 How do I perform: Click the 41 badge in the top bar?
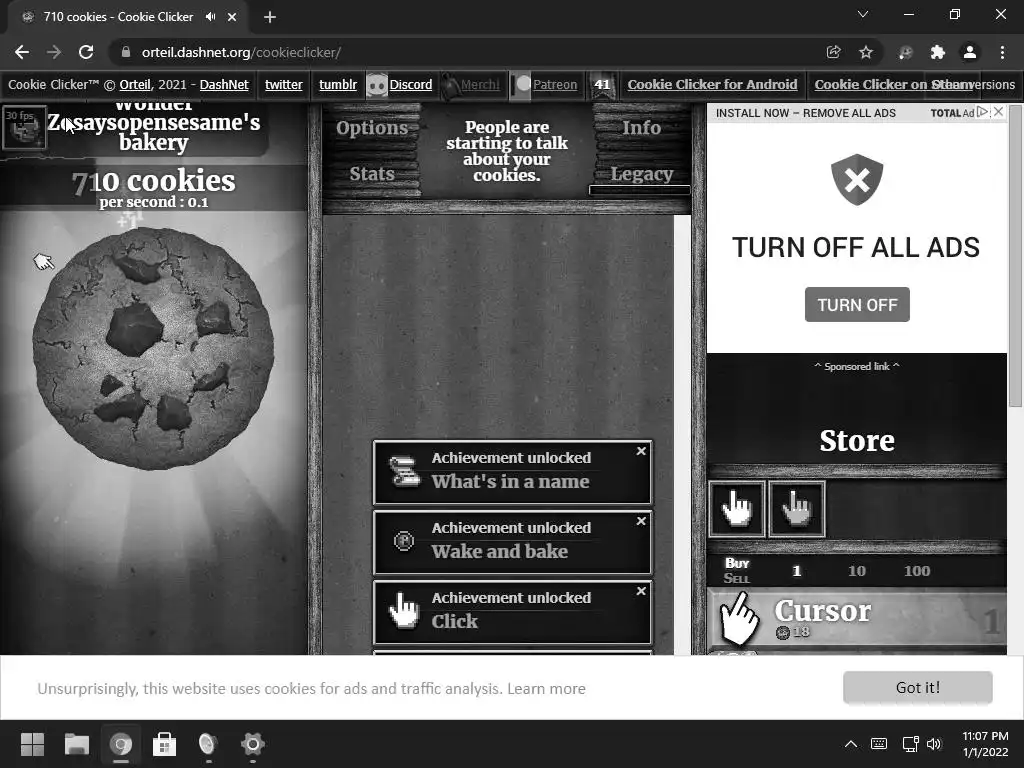(x=602, y=85)
